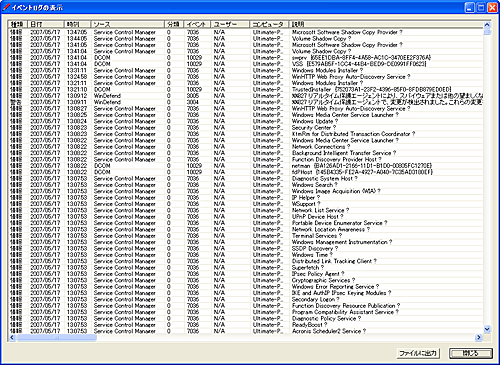500x365 pixels.
Task: Select the IKE and AuthIP IPsec Keying Modules row
Action: [x=246, y=293]
